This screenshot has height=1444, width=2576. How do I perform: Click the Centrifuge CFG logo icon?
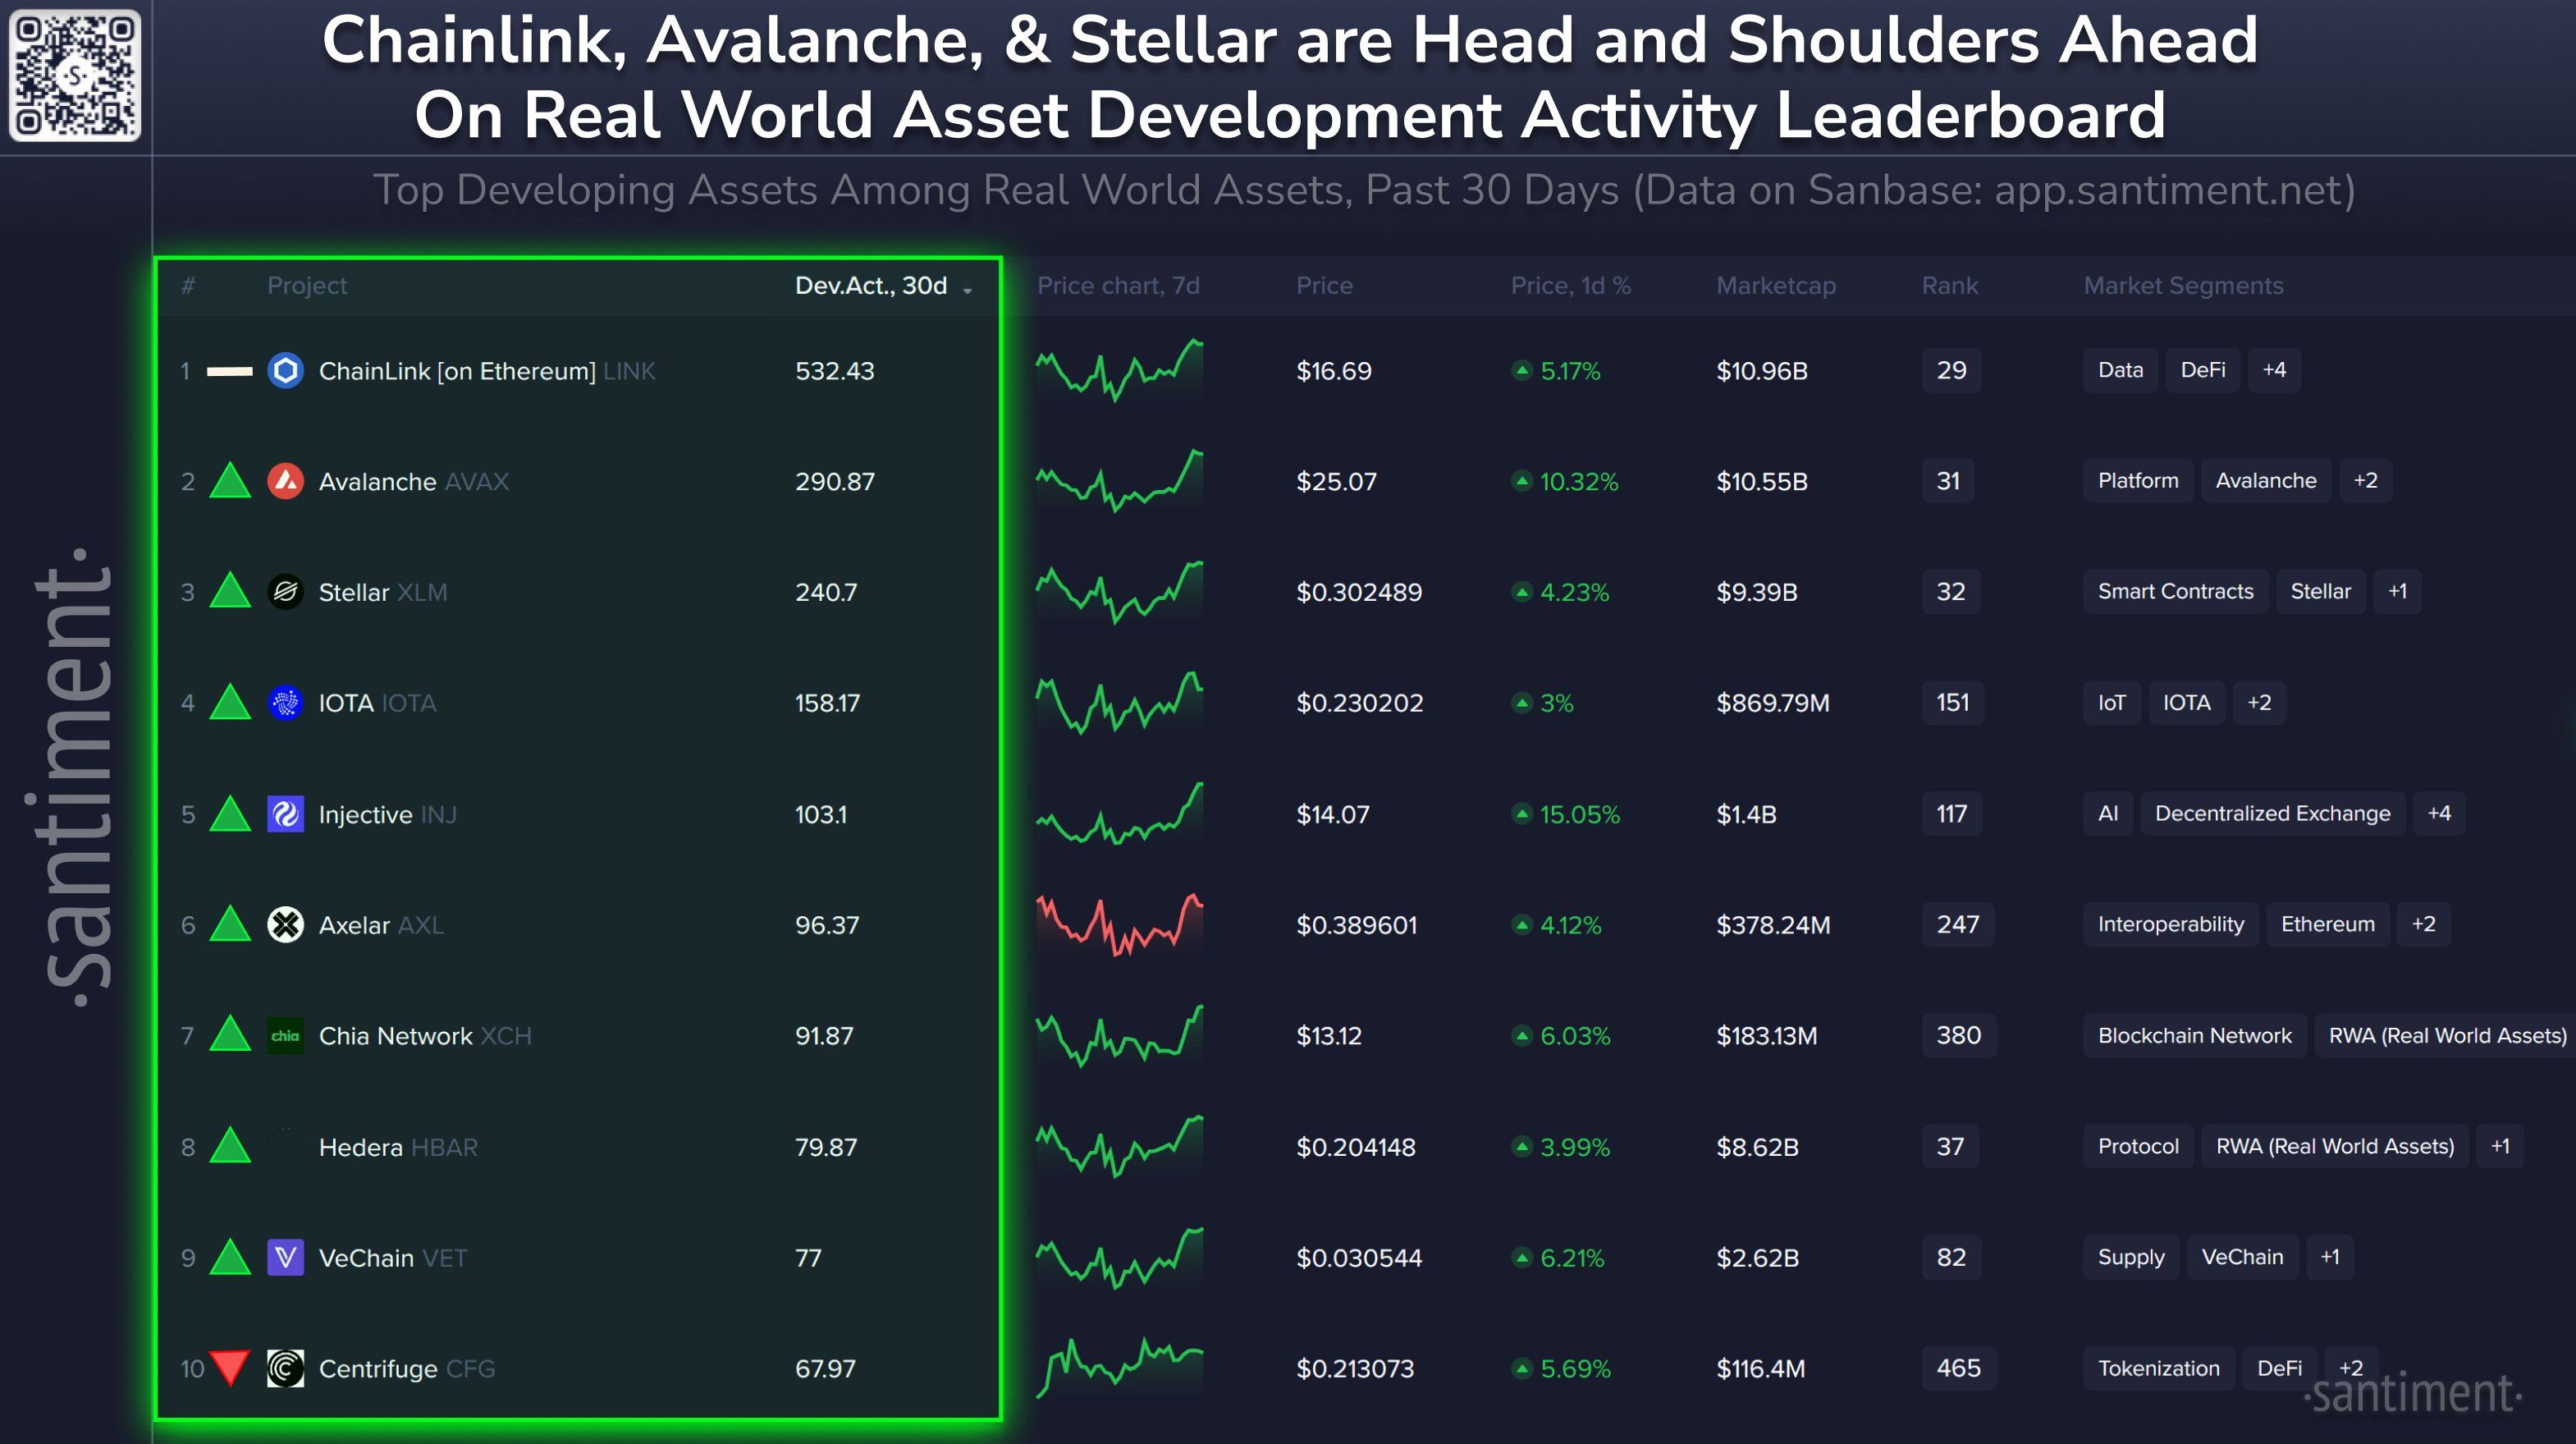285,1368
